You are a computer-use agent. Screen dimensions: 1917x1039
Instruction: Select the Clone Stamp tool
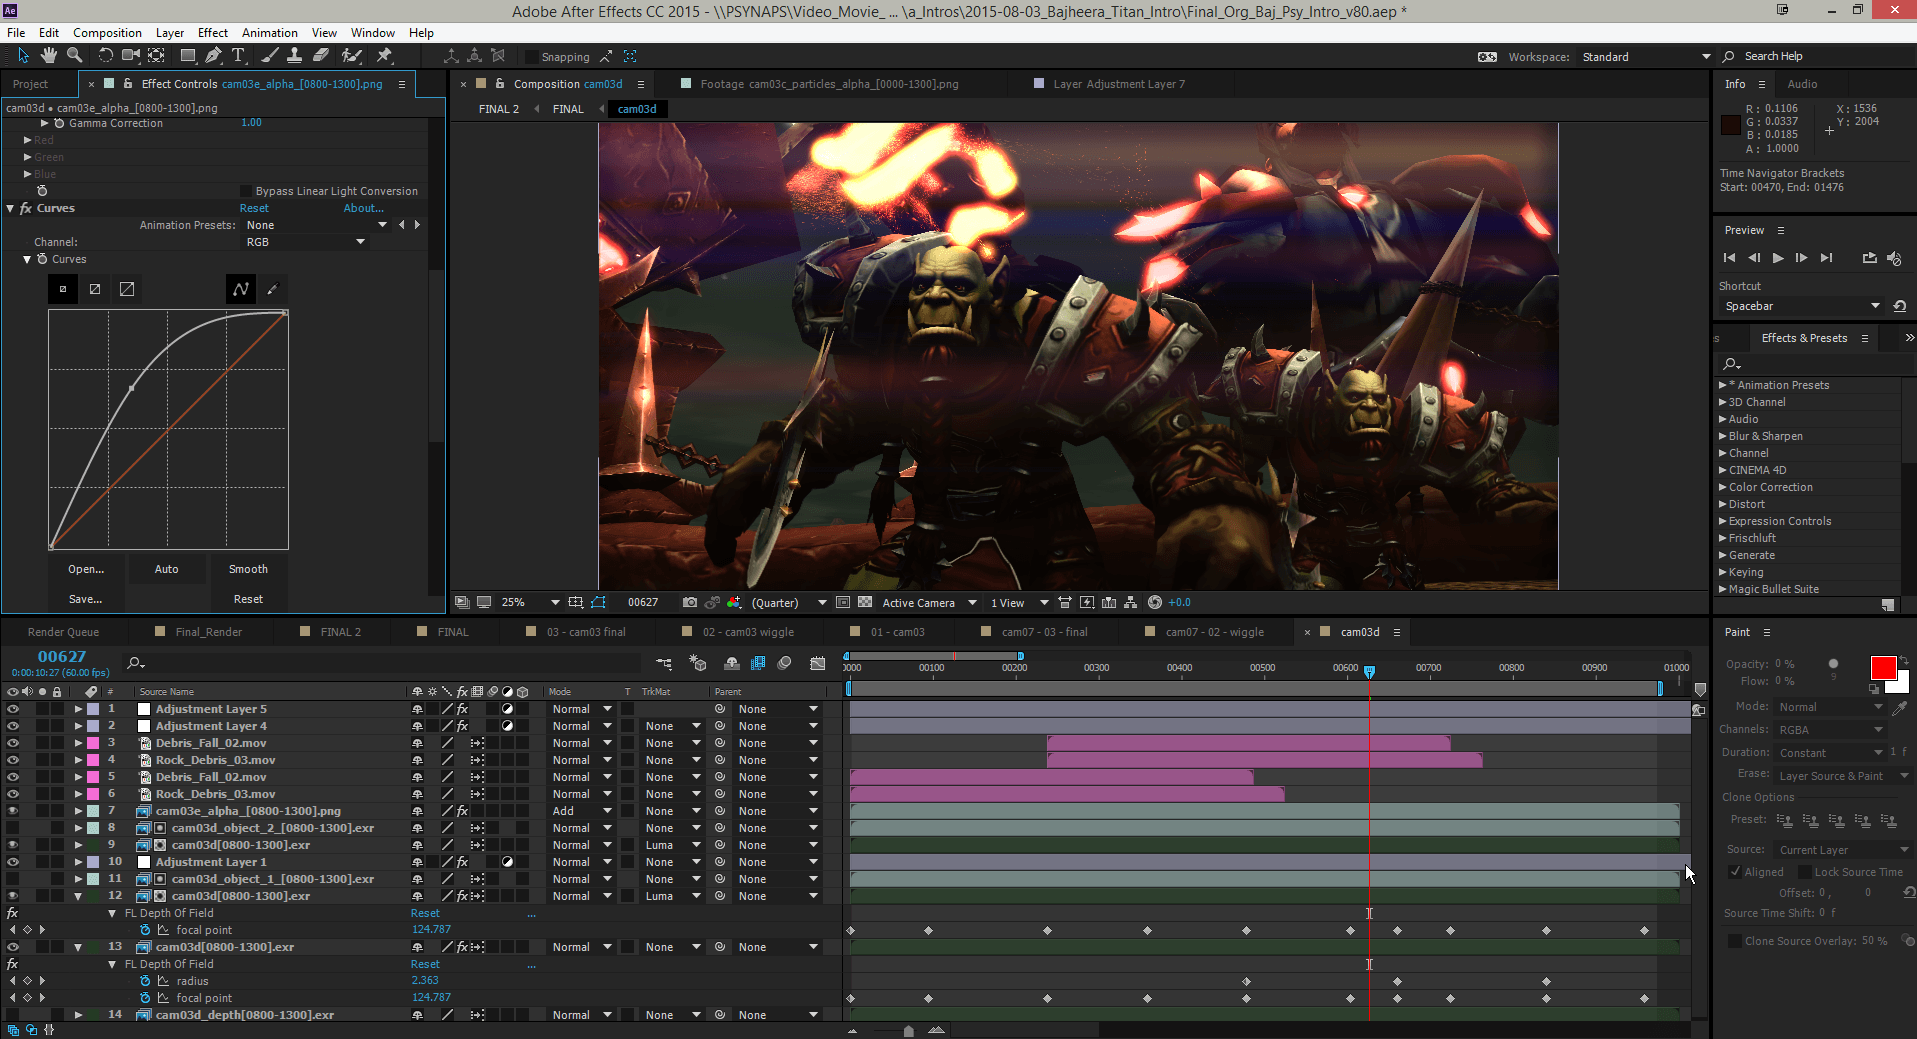point(294,56)
